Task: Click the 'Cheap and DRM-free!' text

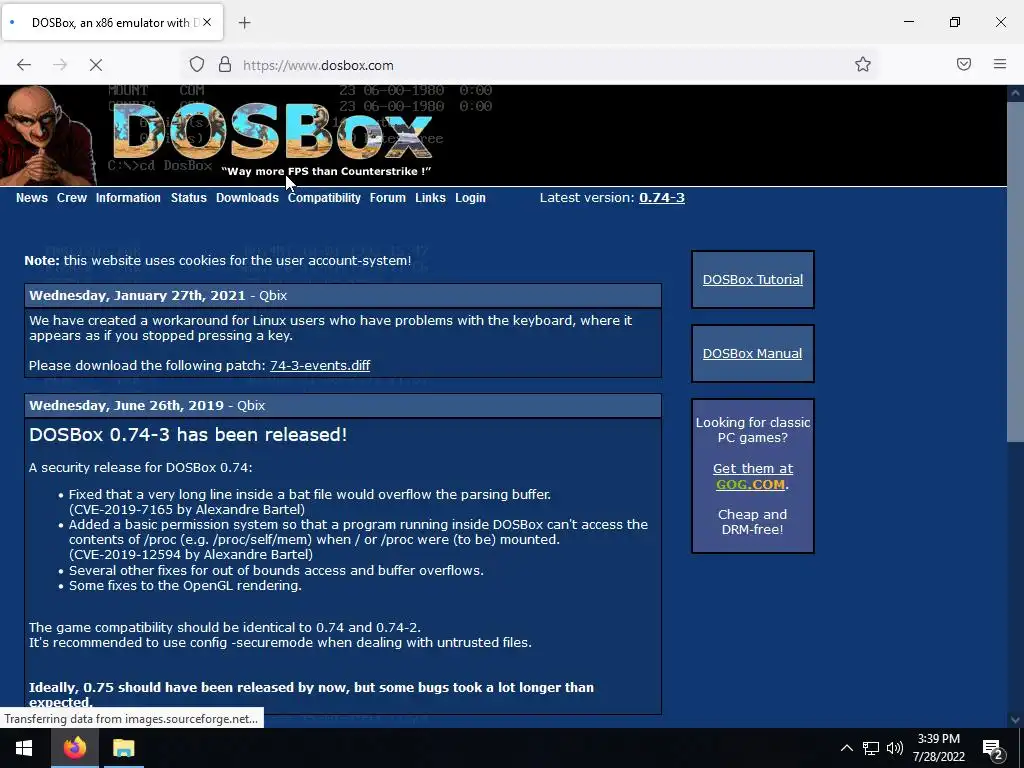Action: pos(752,522)
